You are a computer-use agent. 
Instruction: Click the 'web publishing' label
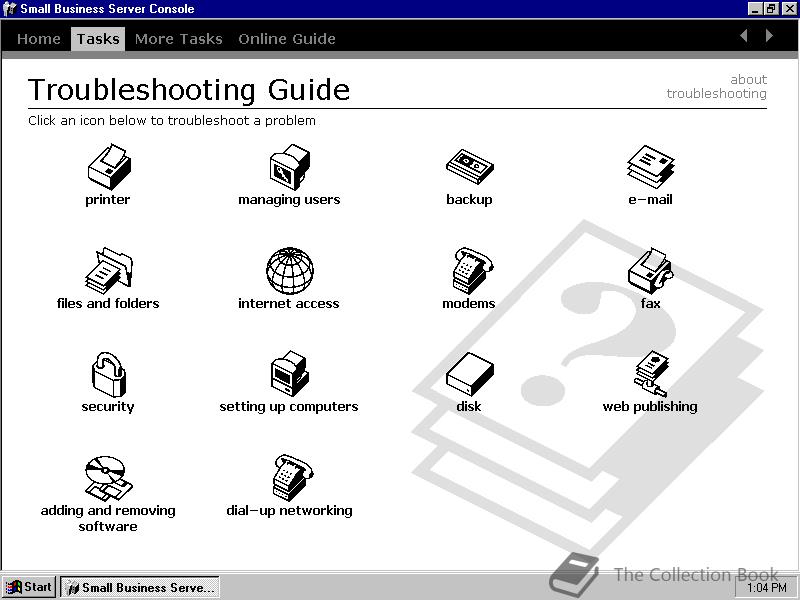coord(650,407)
